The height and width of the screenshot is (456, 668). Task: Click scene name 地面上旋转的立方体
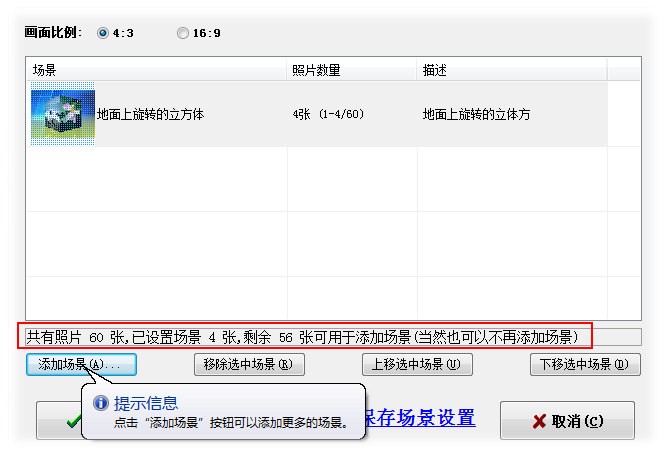(150, 114)
